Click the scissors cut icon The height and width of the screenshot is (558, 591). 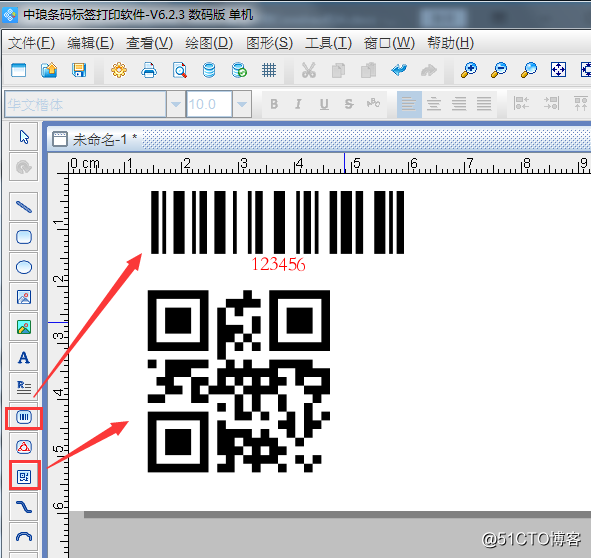click(x=309, y=70)
